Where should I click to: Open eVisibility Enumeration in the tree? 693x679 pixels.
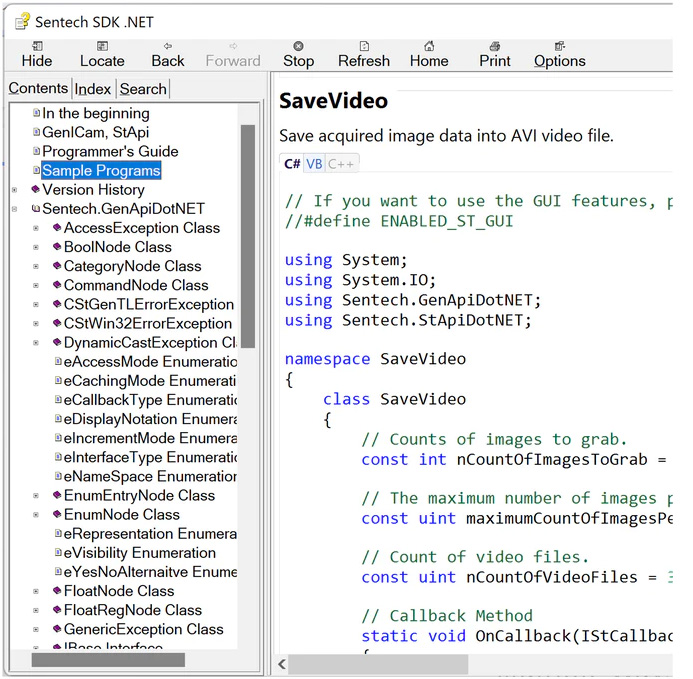pyautogui.click(x=139, y=553)
